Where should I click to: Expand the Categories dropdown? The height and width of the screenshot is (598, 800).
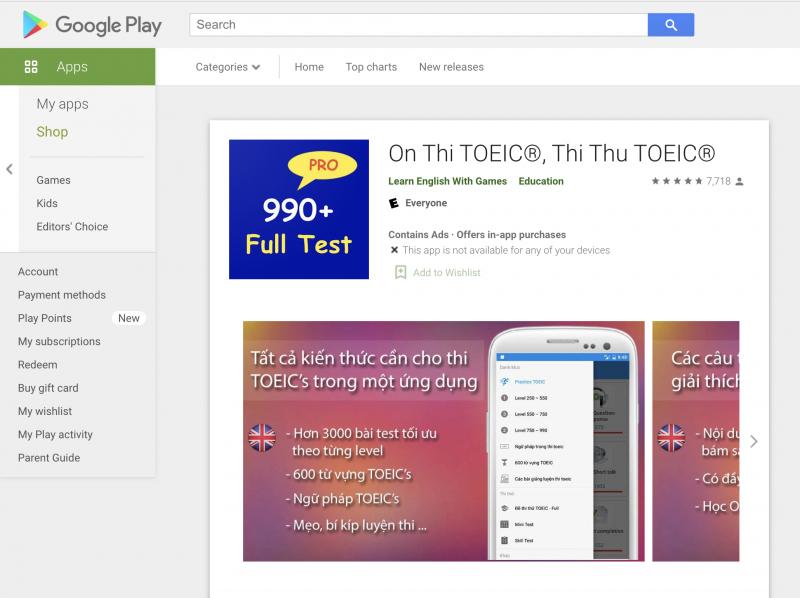point(228,67)
